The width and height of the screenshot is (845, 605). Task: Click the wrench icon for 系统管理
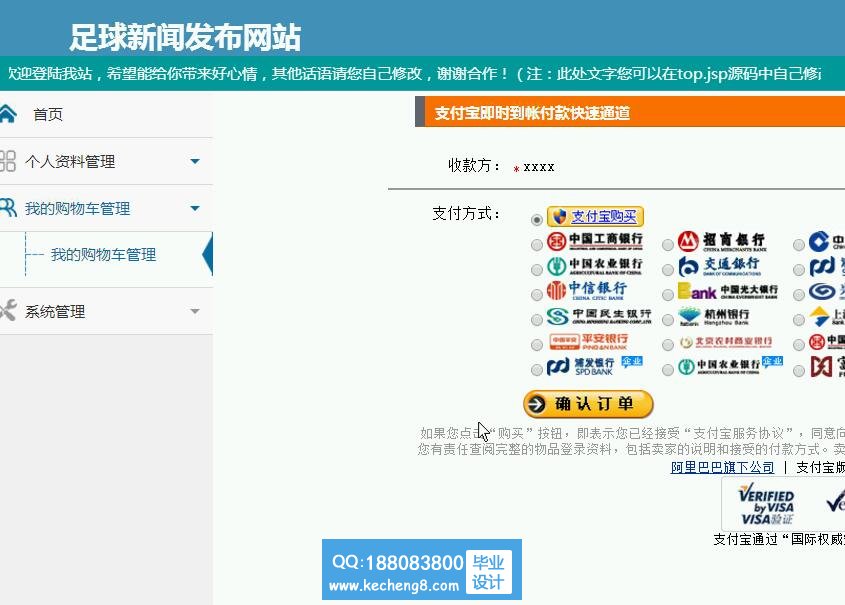pyautogui.click(x=8, y=311)
